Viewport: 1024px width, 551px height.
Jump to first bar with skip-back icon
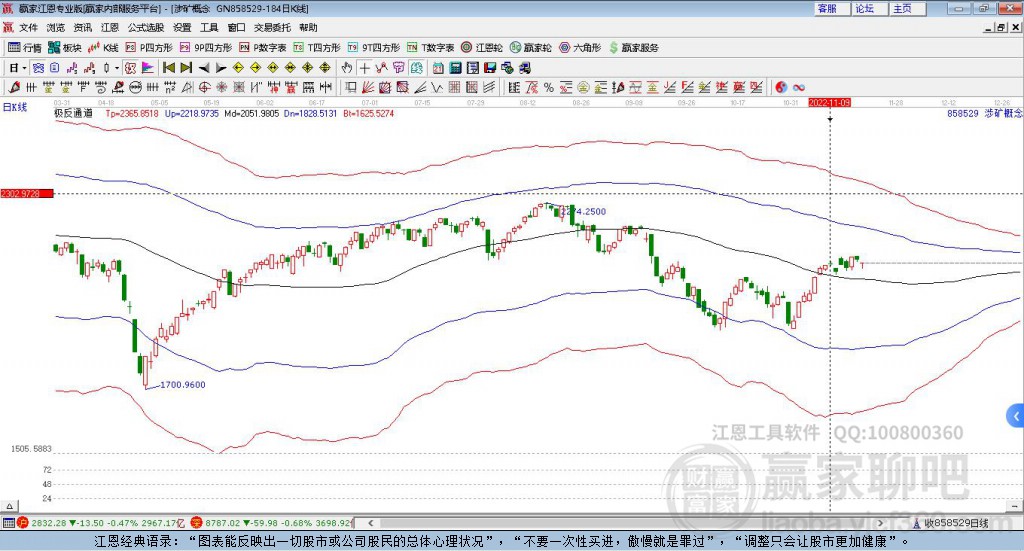pos(168,68)
